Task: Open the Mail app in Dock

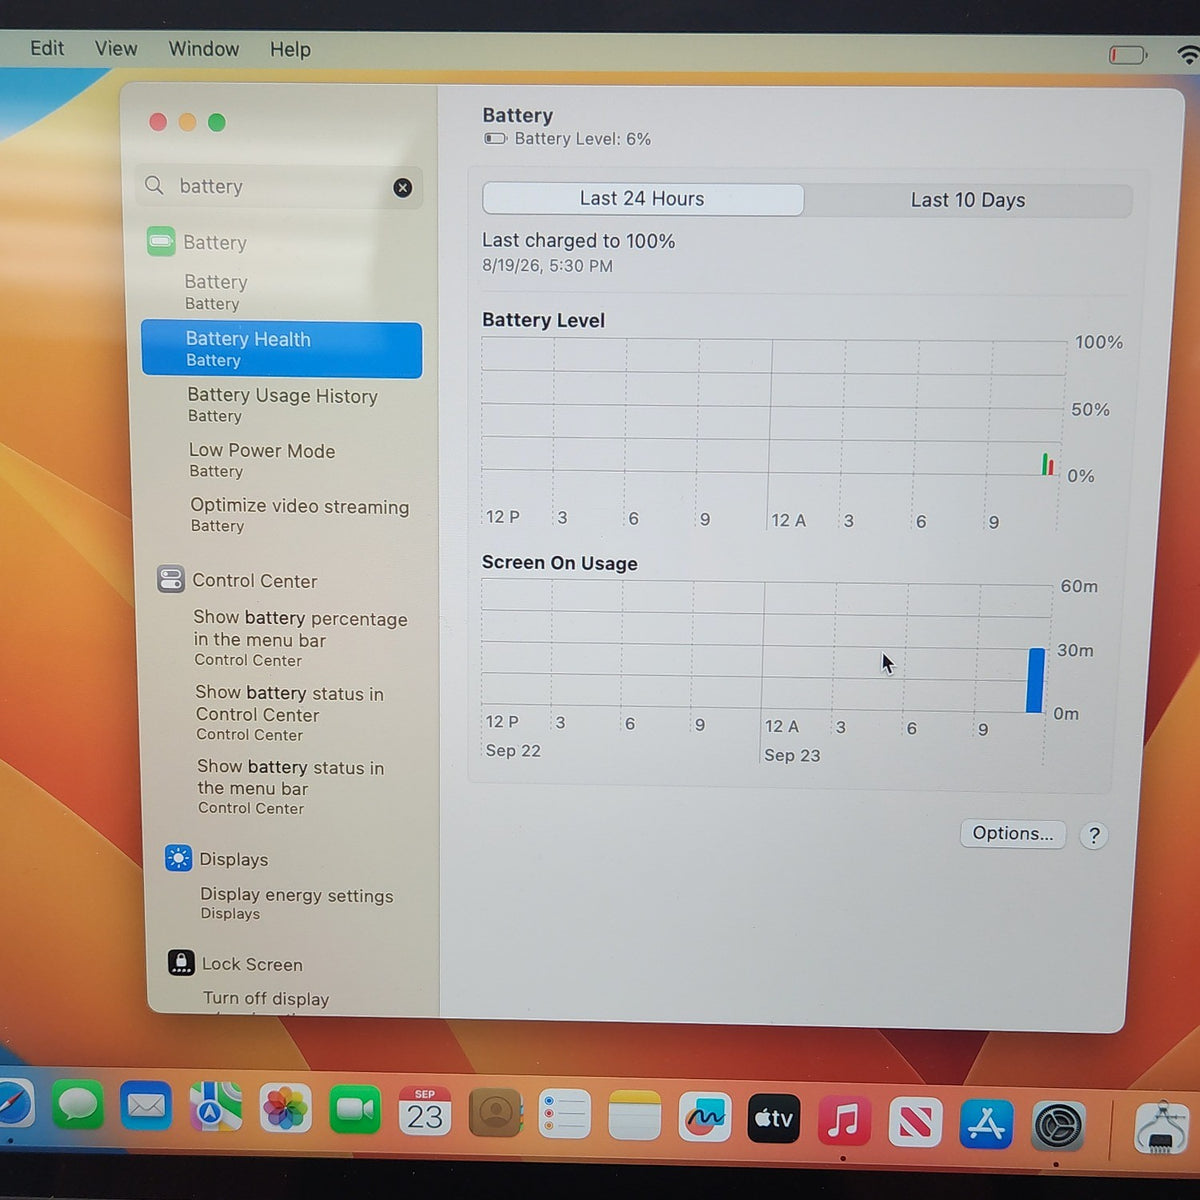Action: [x=146, y=1107]
